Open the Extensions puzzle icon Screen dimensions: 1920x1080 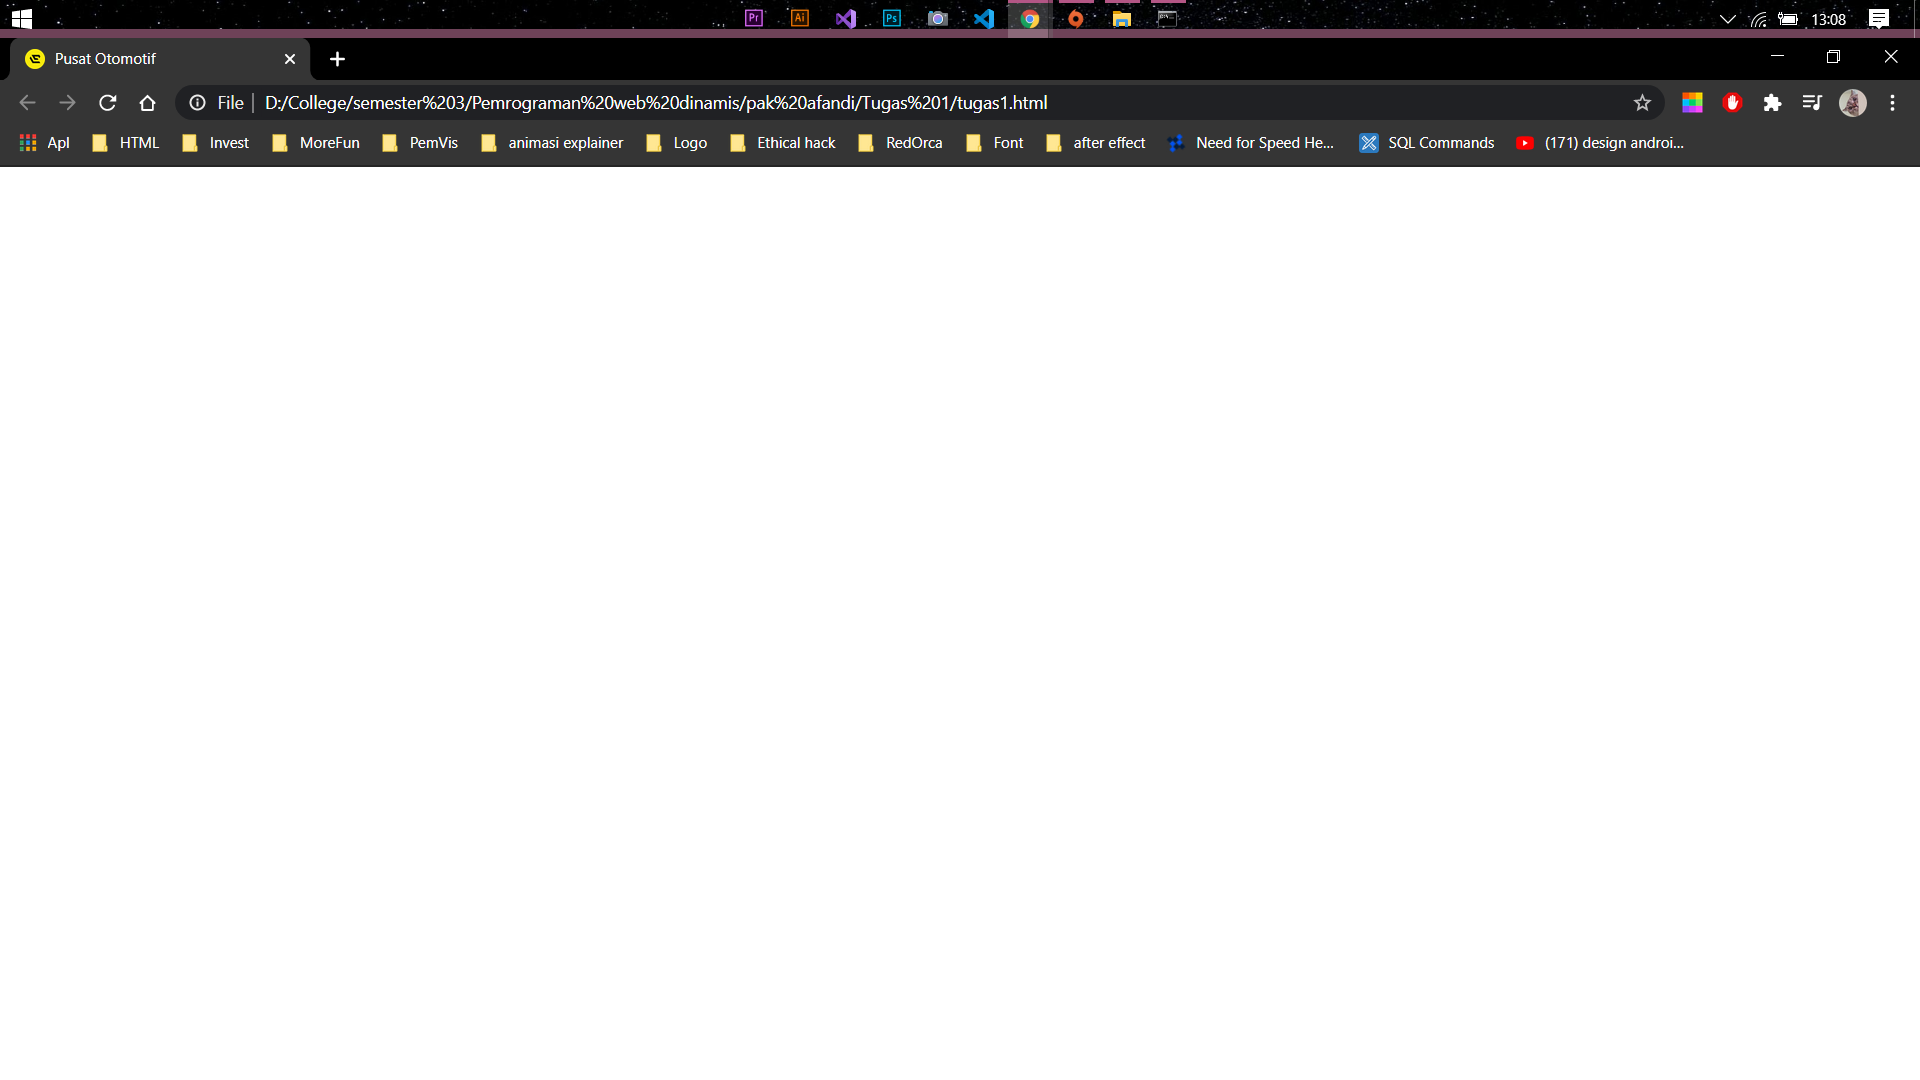pos(1772,103)
